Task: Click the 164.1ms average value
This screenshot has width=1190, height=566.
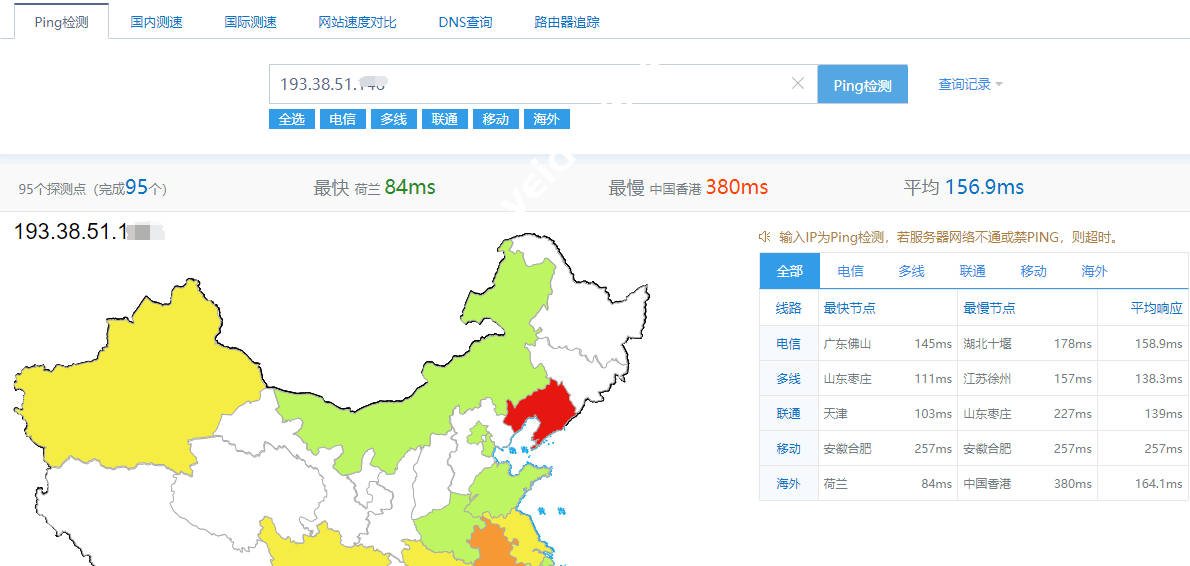Action: pyautogui.click(x=1159, y=483)
